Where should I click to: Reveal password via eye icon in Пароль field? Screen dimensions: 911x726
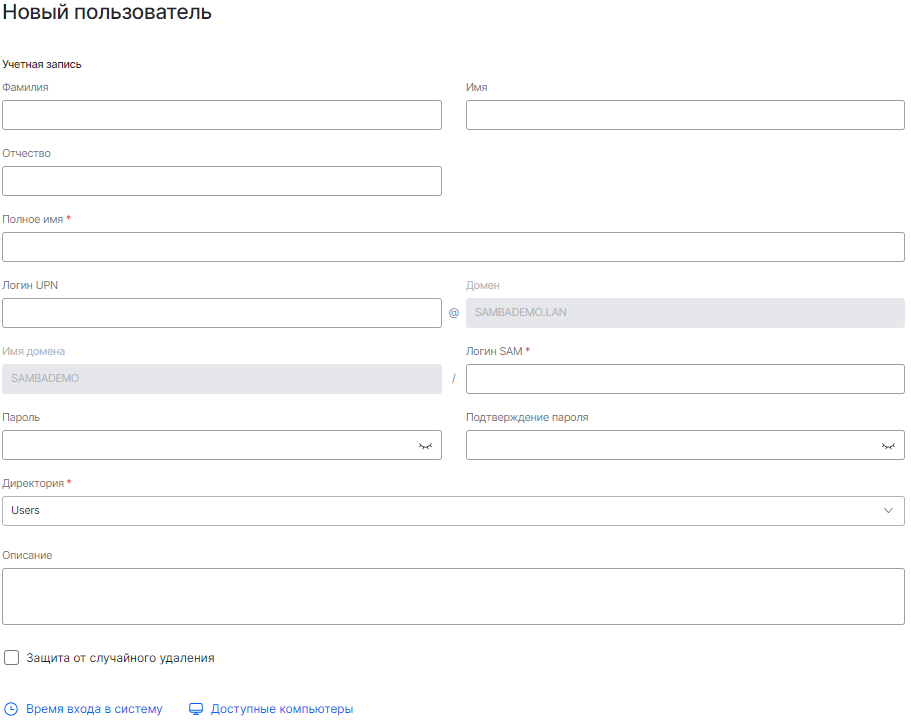click(x=425, y=445)
